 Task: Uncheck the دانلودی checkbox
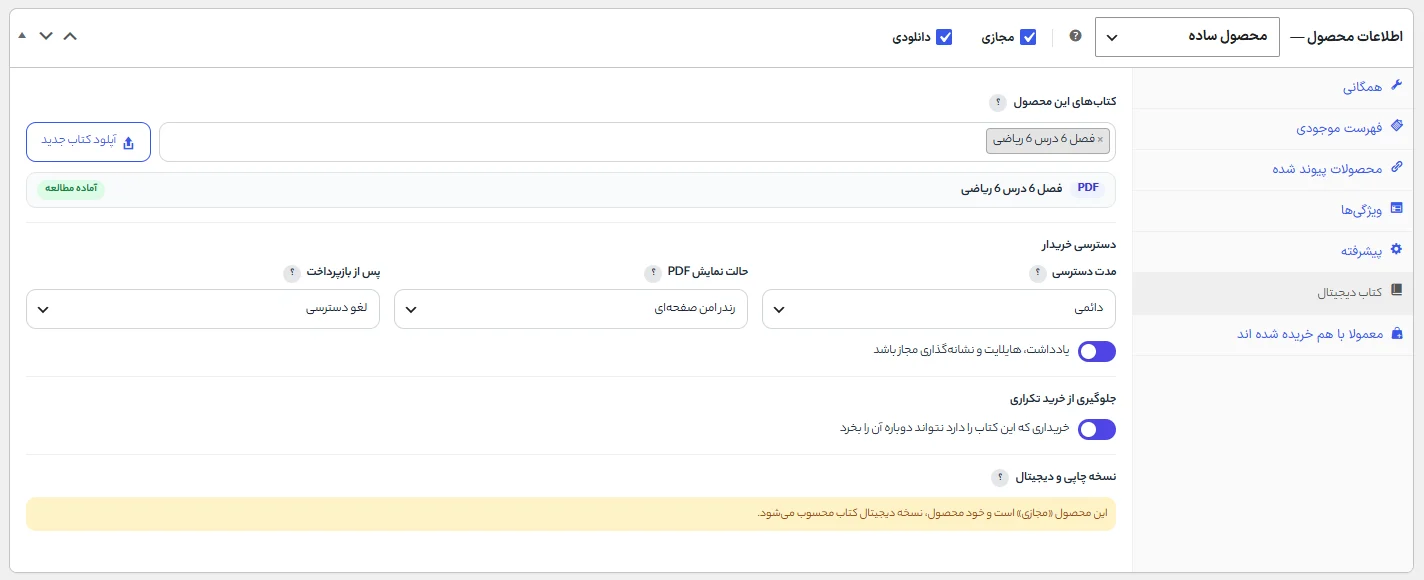(944, 37)
